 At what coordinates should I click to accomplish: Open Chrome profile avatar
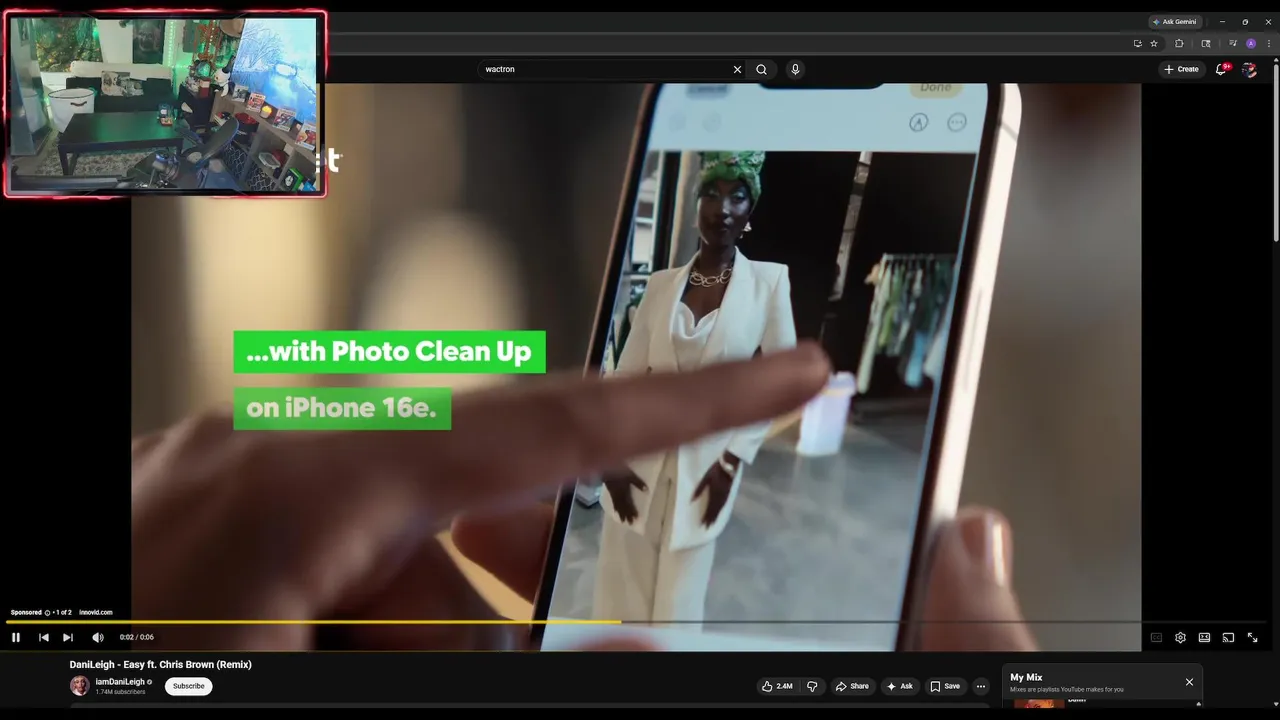[x=1251, y=43]
